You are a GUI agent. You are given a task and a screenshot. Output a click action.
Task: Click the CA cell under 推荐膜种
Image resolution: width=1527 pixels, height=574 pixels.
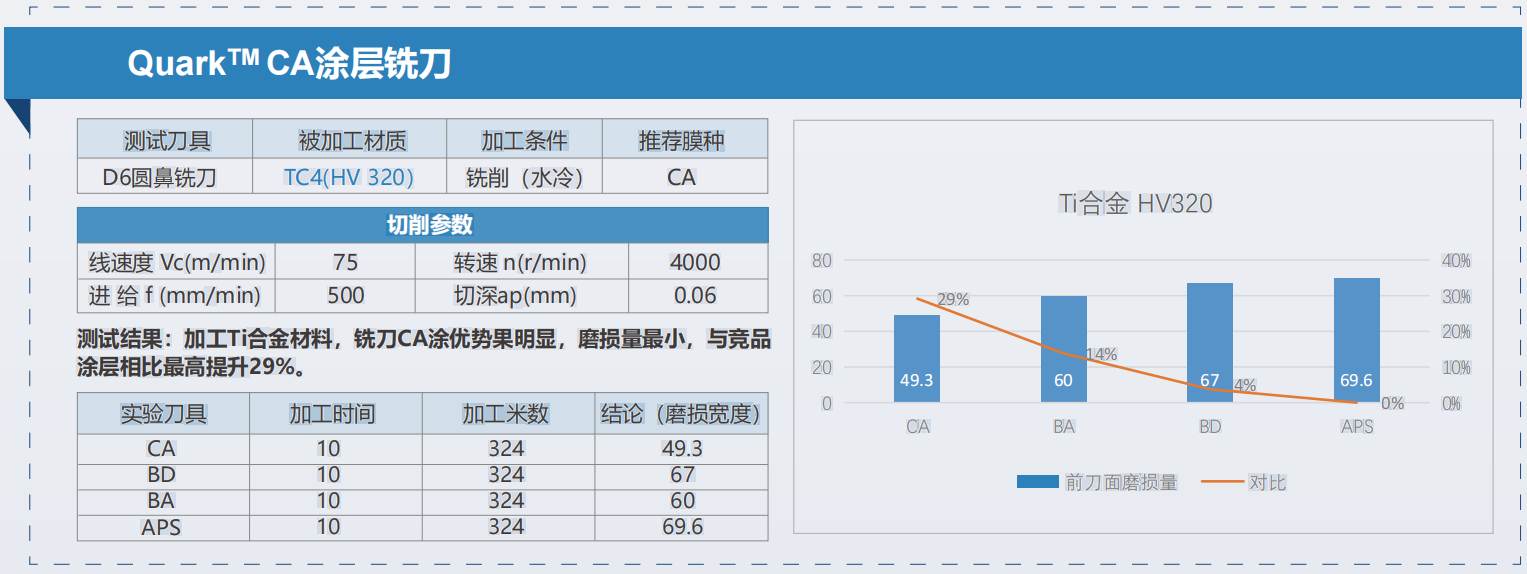click(685, 177)
